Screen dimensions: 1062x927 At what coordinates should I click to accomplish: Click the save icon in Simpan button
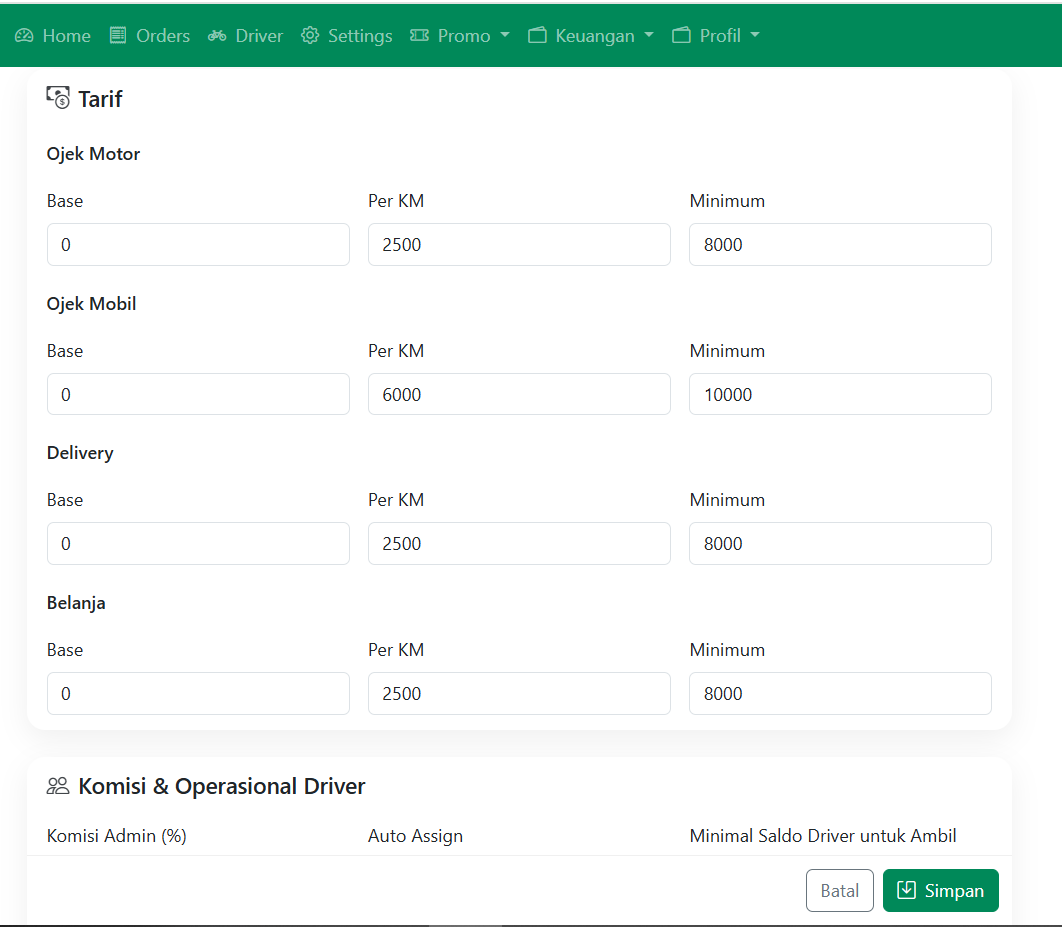coord(906,890)
